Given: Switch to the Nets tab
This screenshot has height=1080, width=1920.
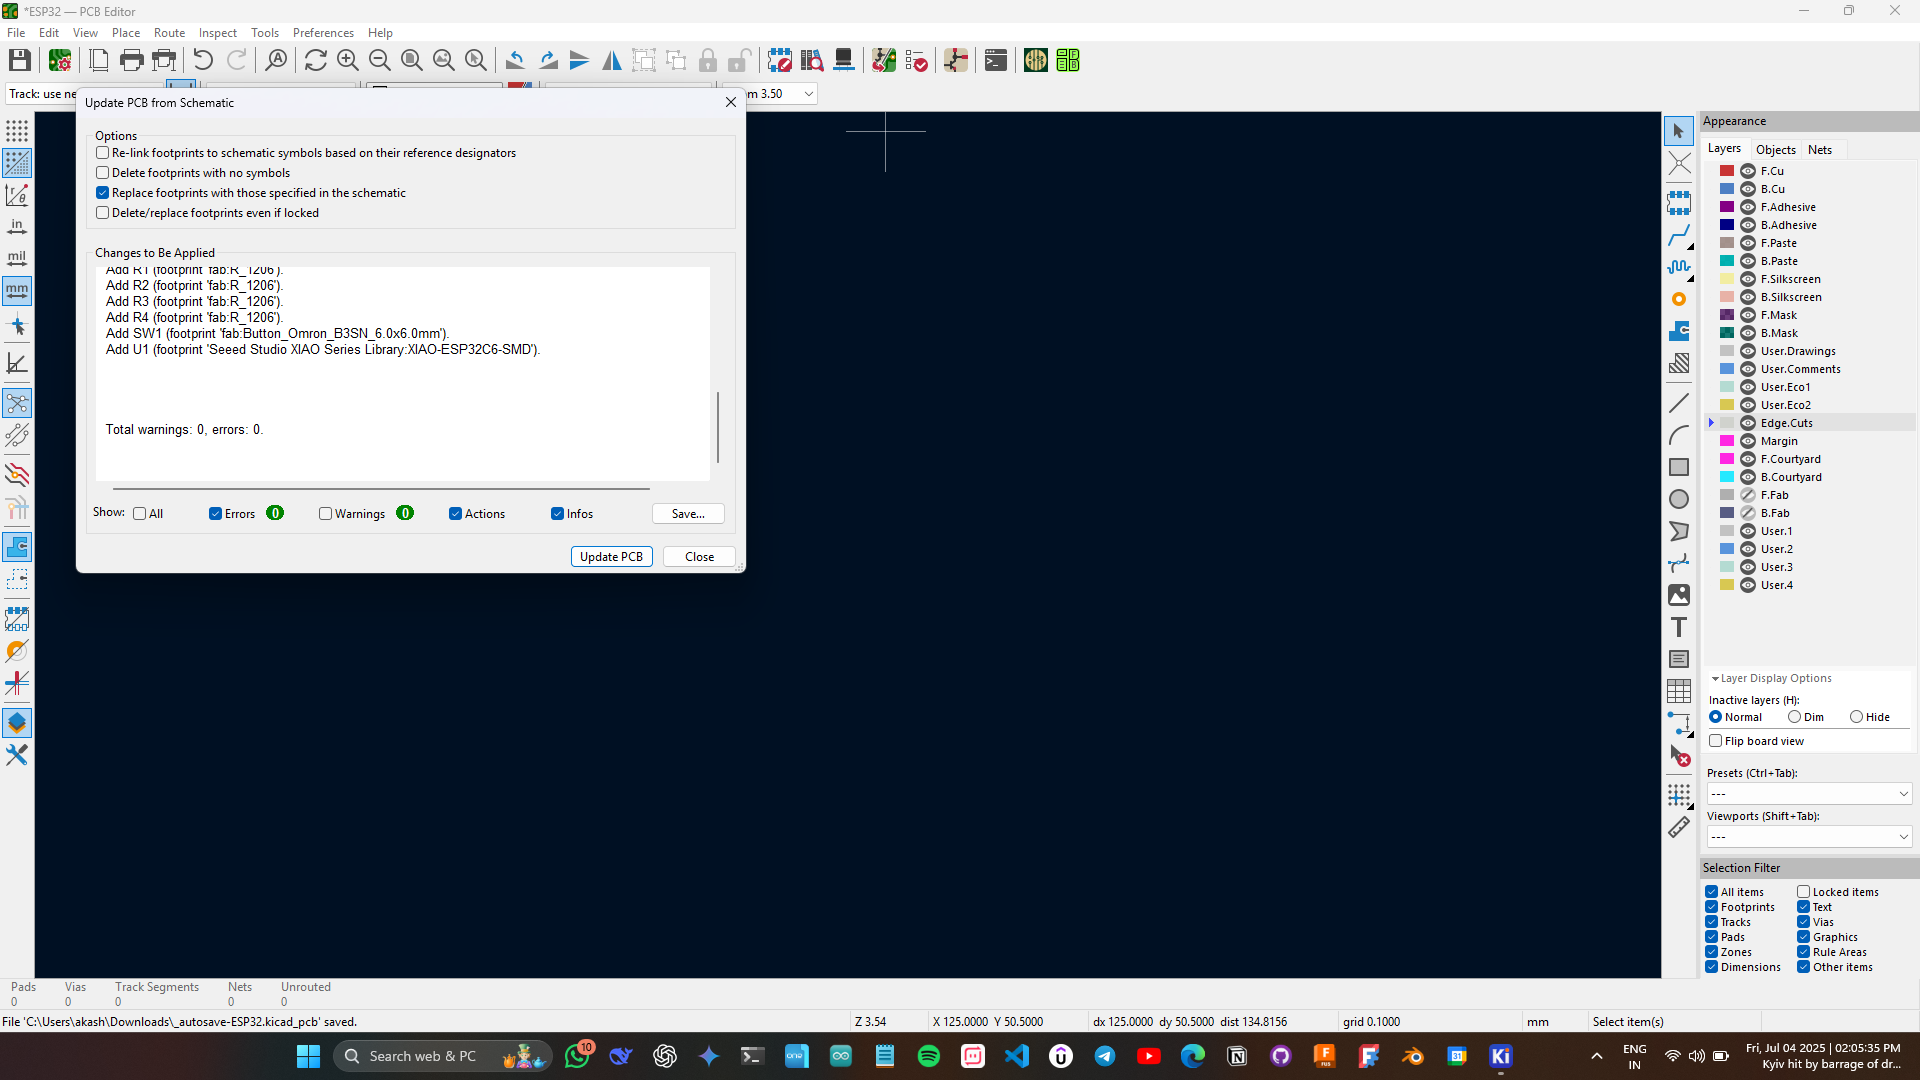Looking at the screenshot, I should [1820, 150].
